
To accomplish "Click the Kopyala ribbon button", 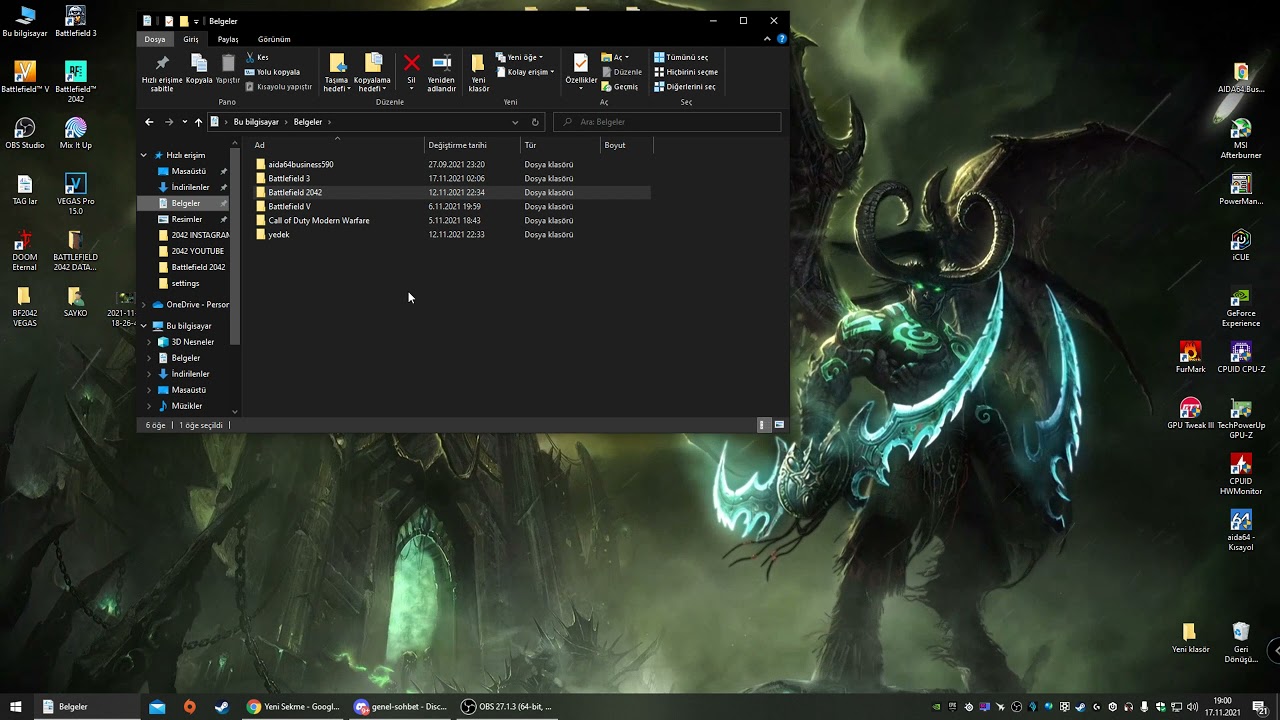I will (199, 70).
